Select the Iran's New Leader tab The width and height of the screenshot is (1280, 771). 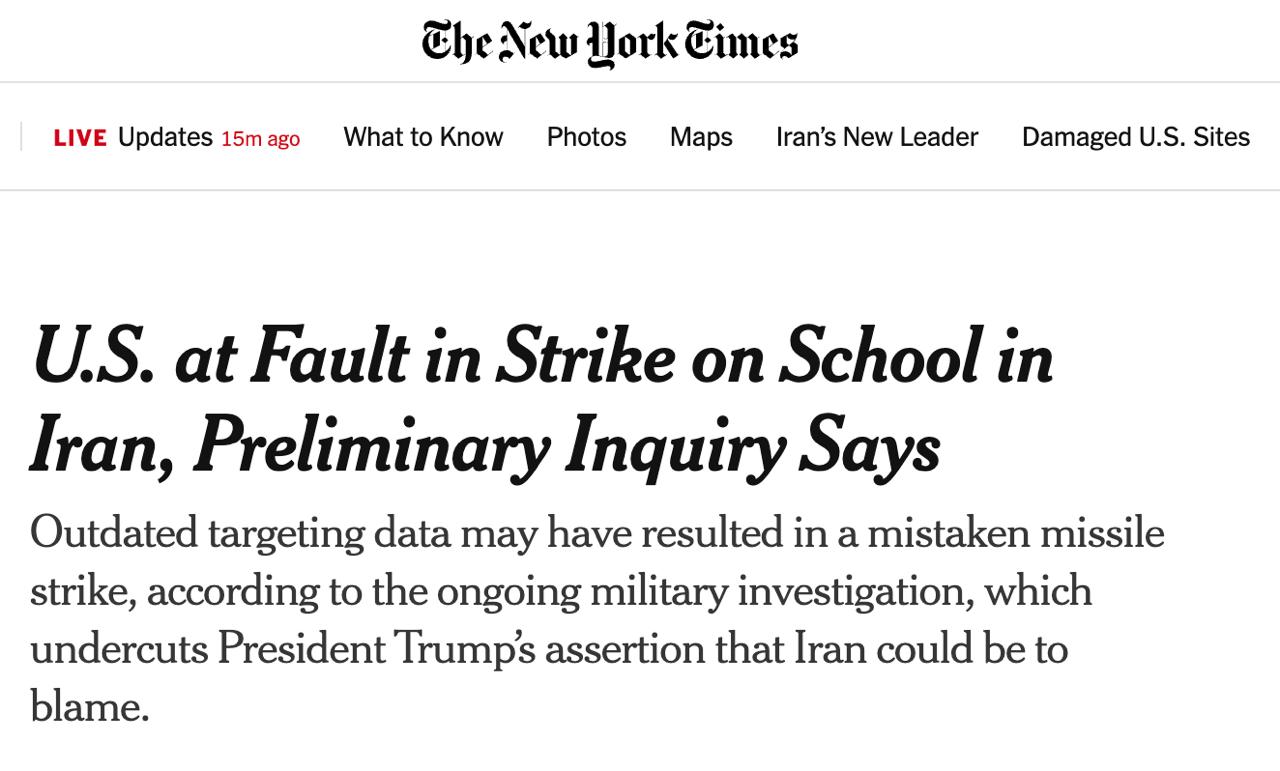click(x=877, y=137)
